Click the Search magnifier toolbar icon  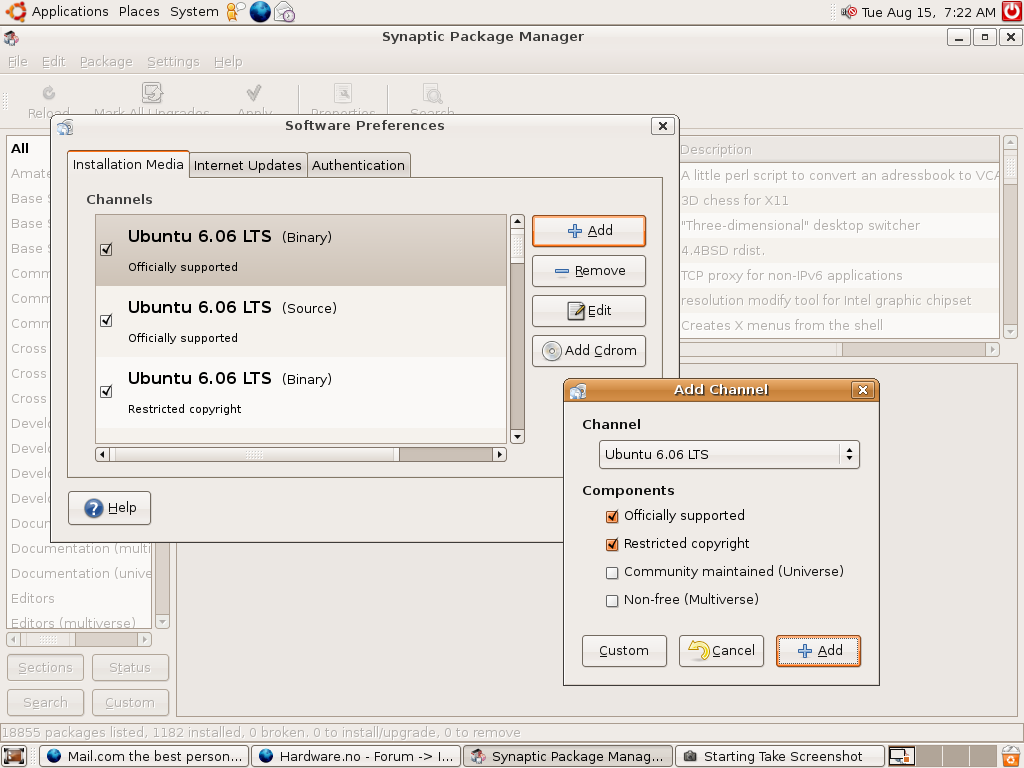pos(432,93)
